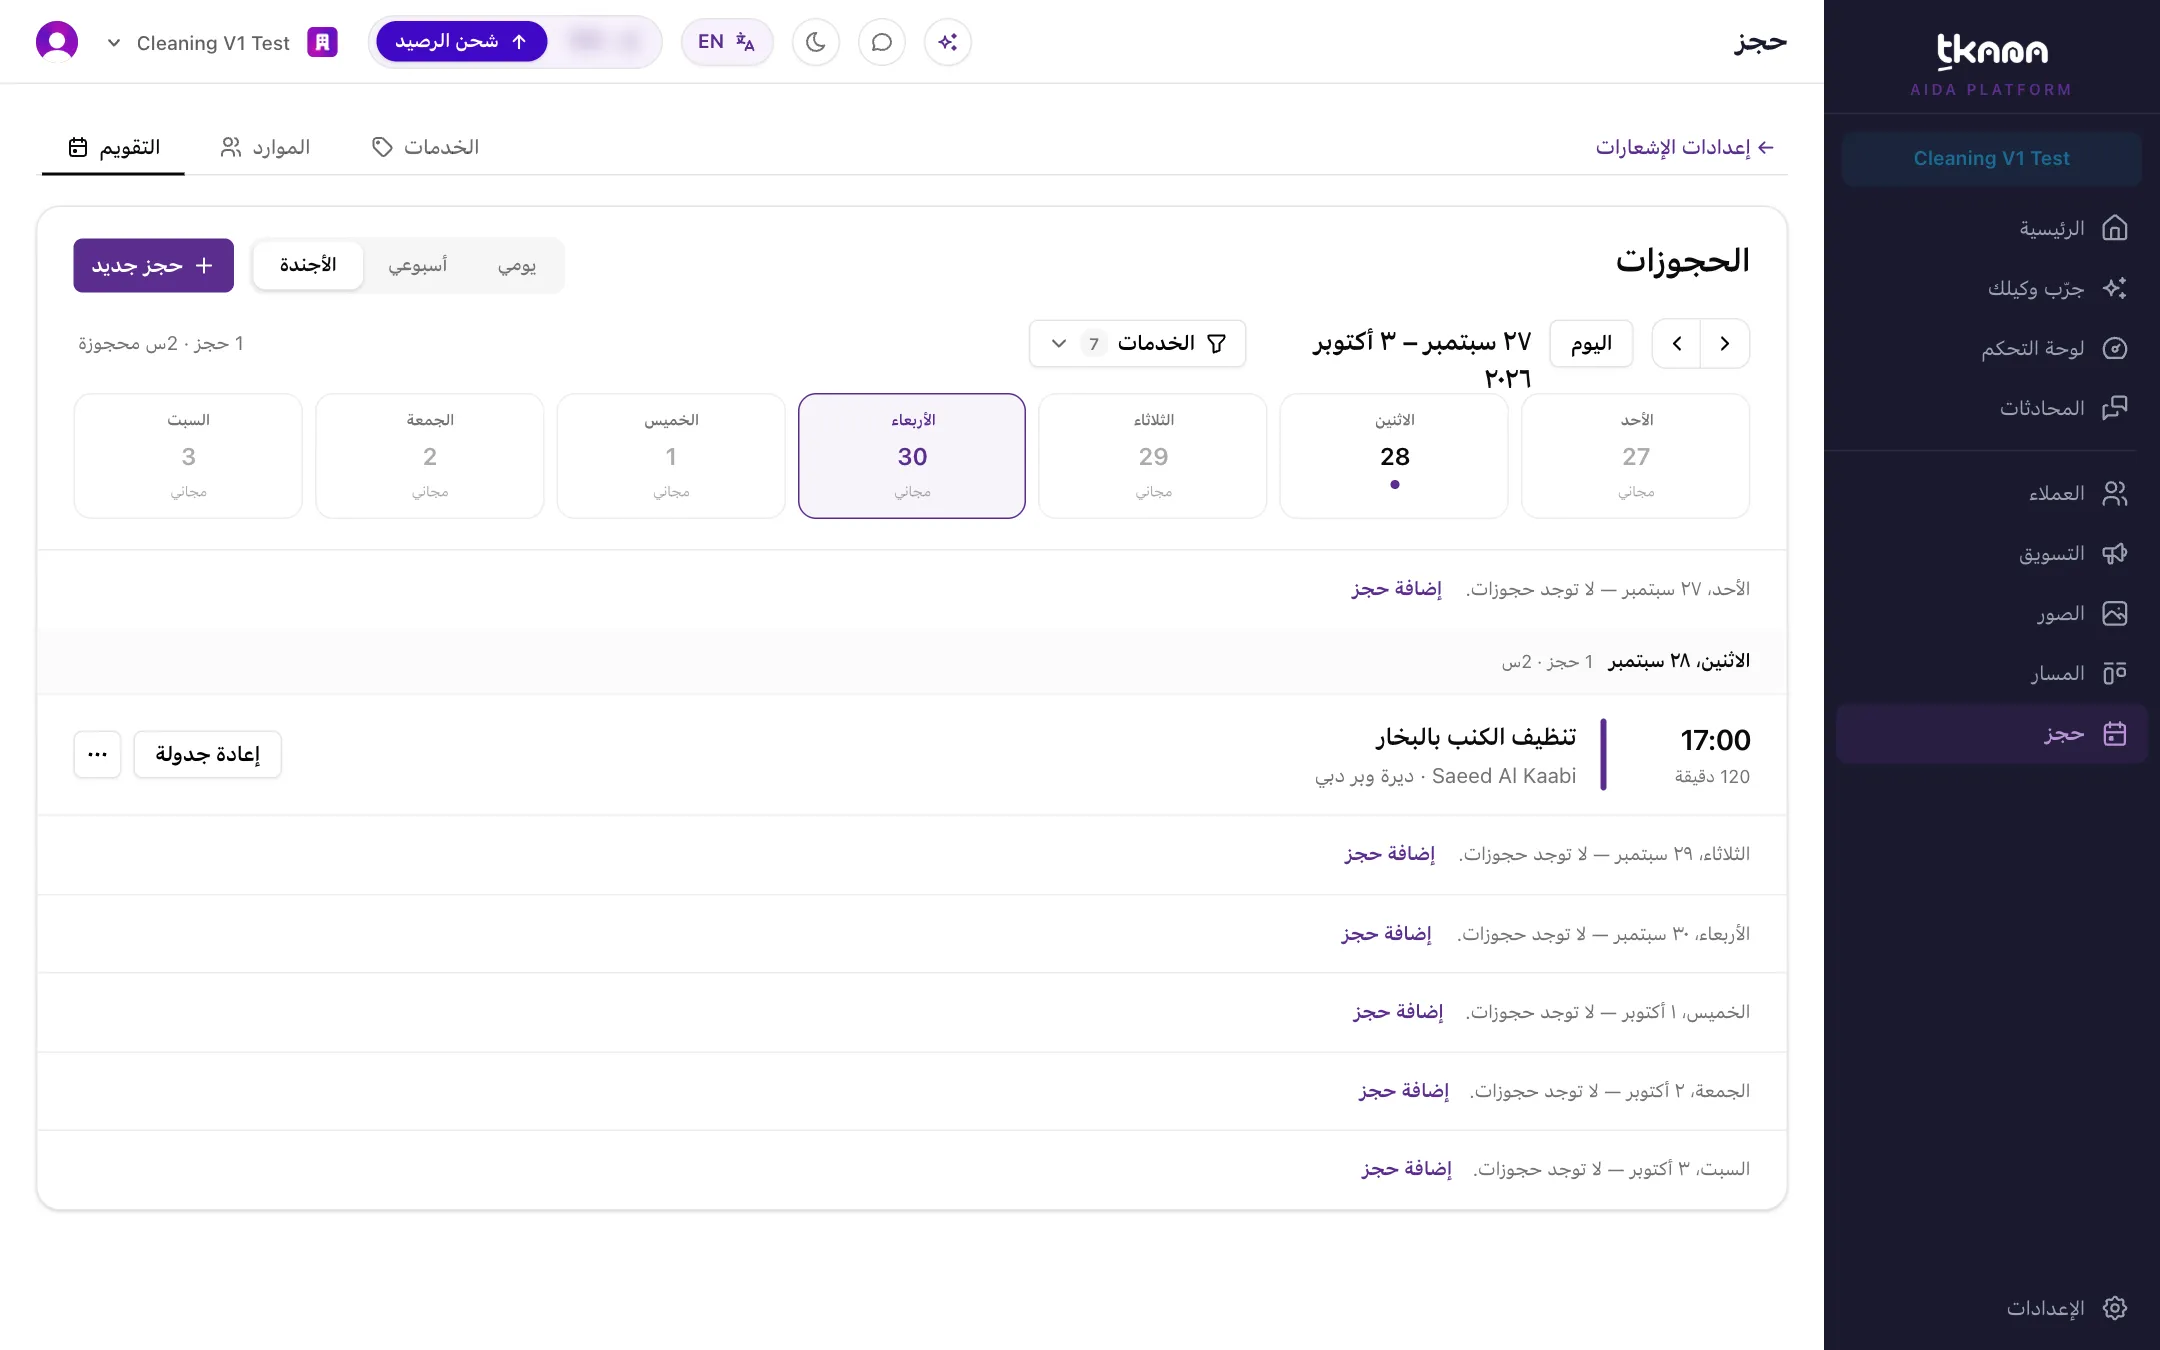Switch to the الخدمات services tab
This screenshot has height=1350, width=2160.
point(426,147)
